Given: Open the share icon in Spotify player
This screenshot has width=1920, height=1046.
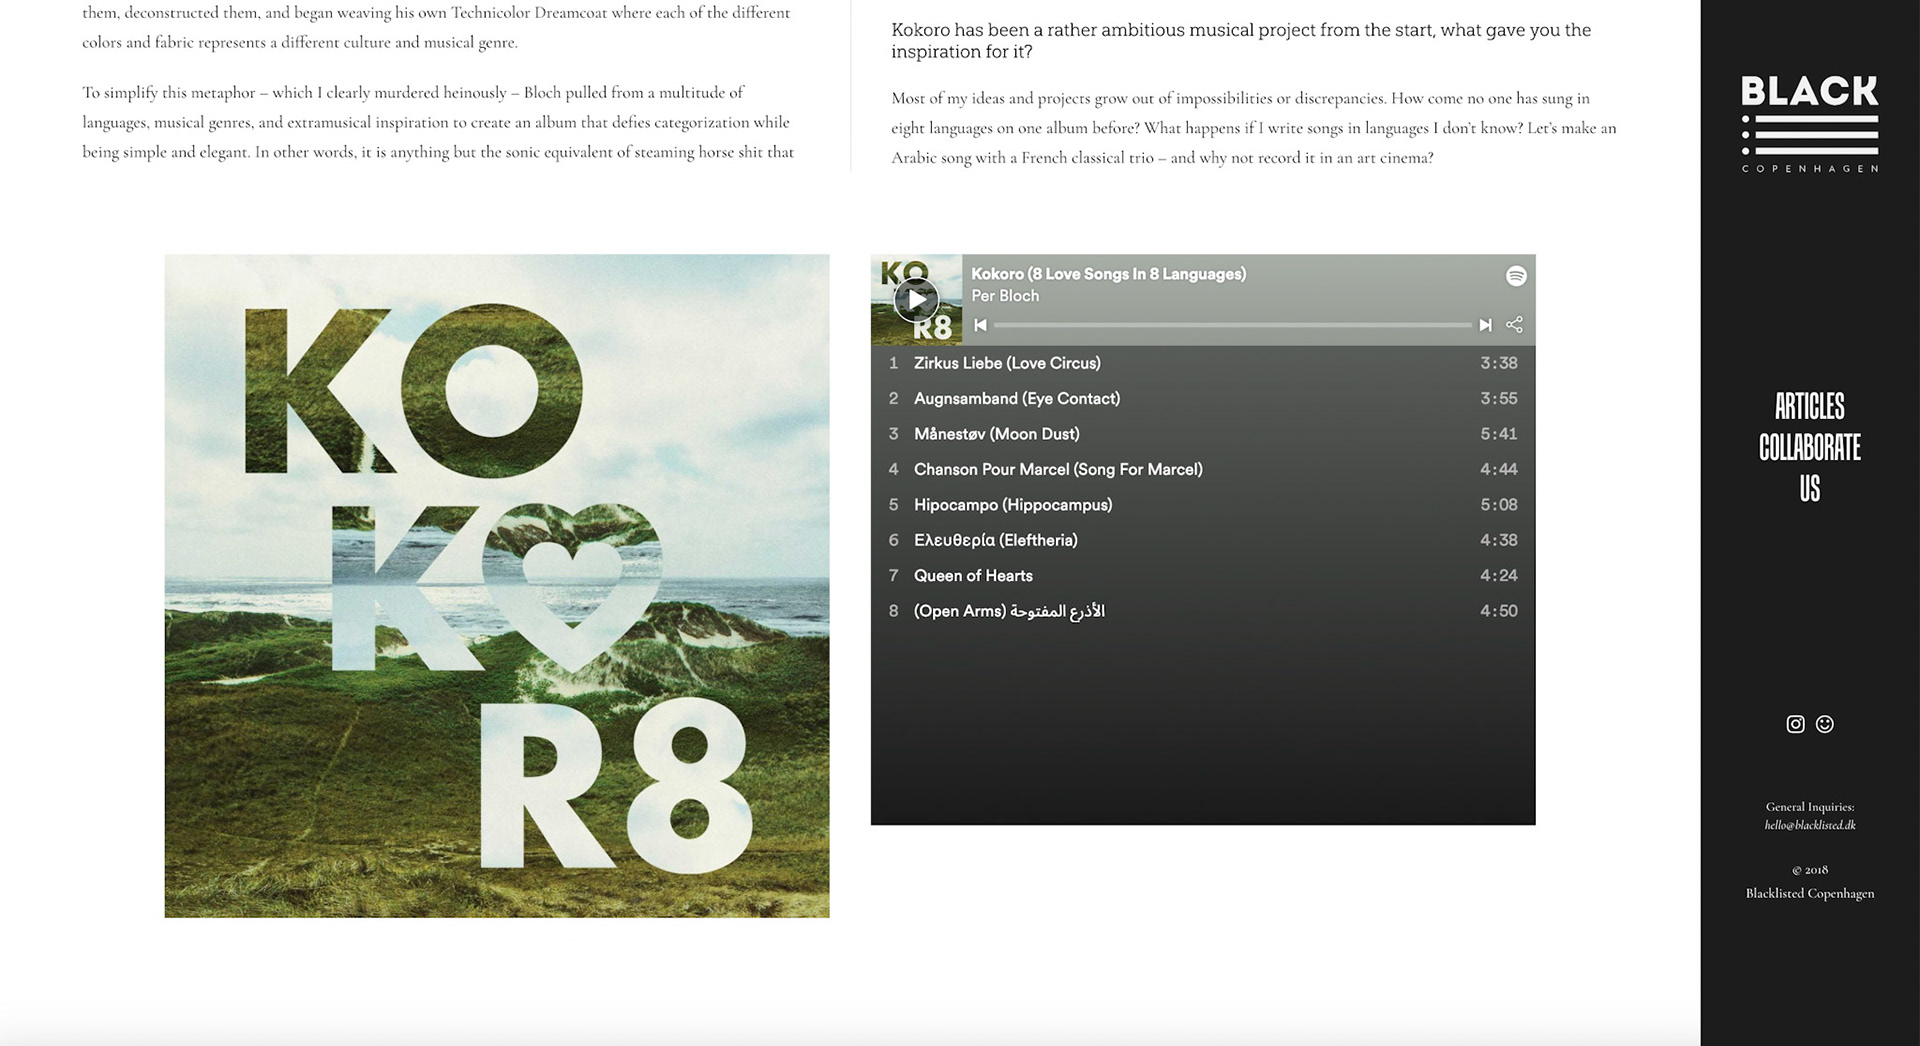Looking at the screenshot, I should 1515,324.
